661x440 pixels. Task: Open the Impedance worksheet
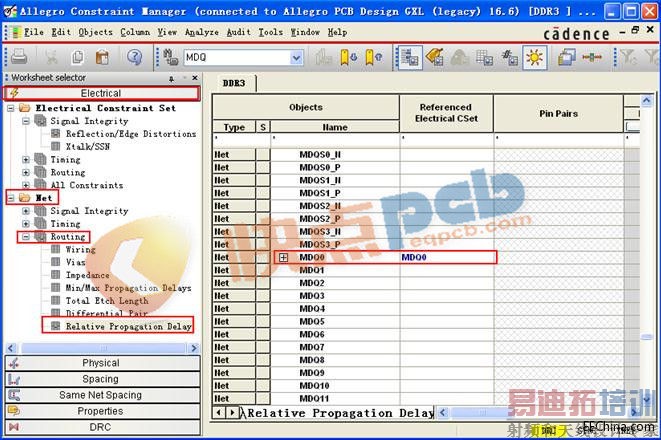coord(88,275)
